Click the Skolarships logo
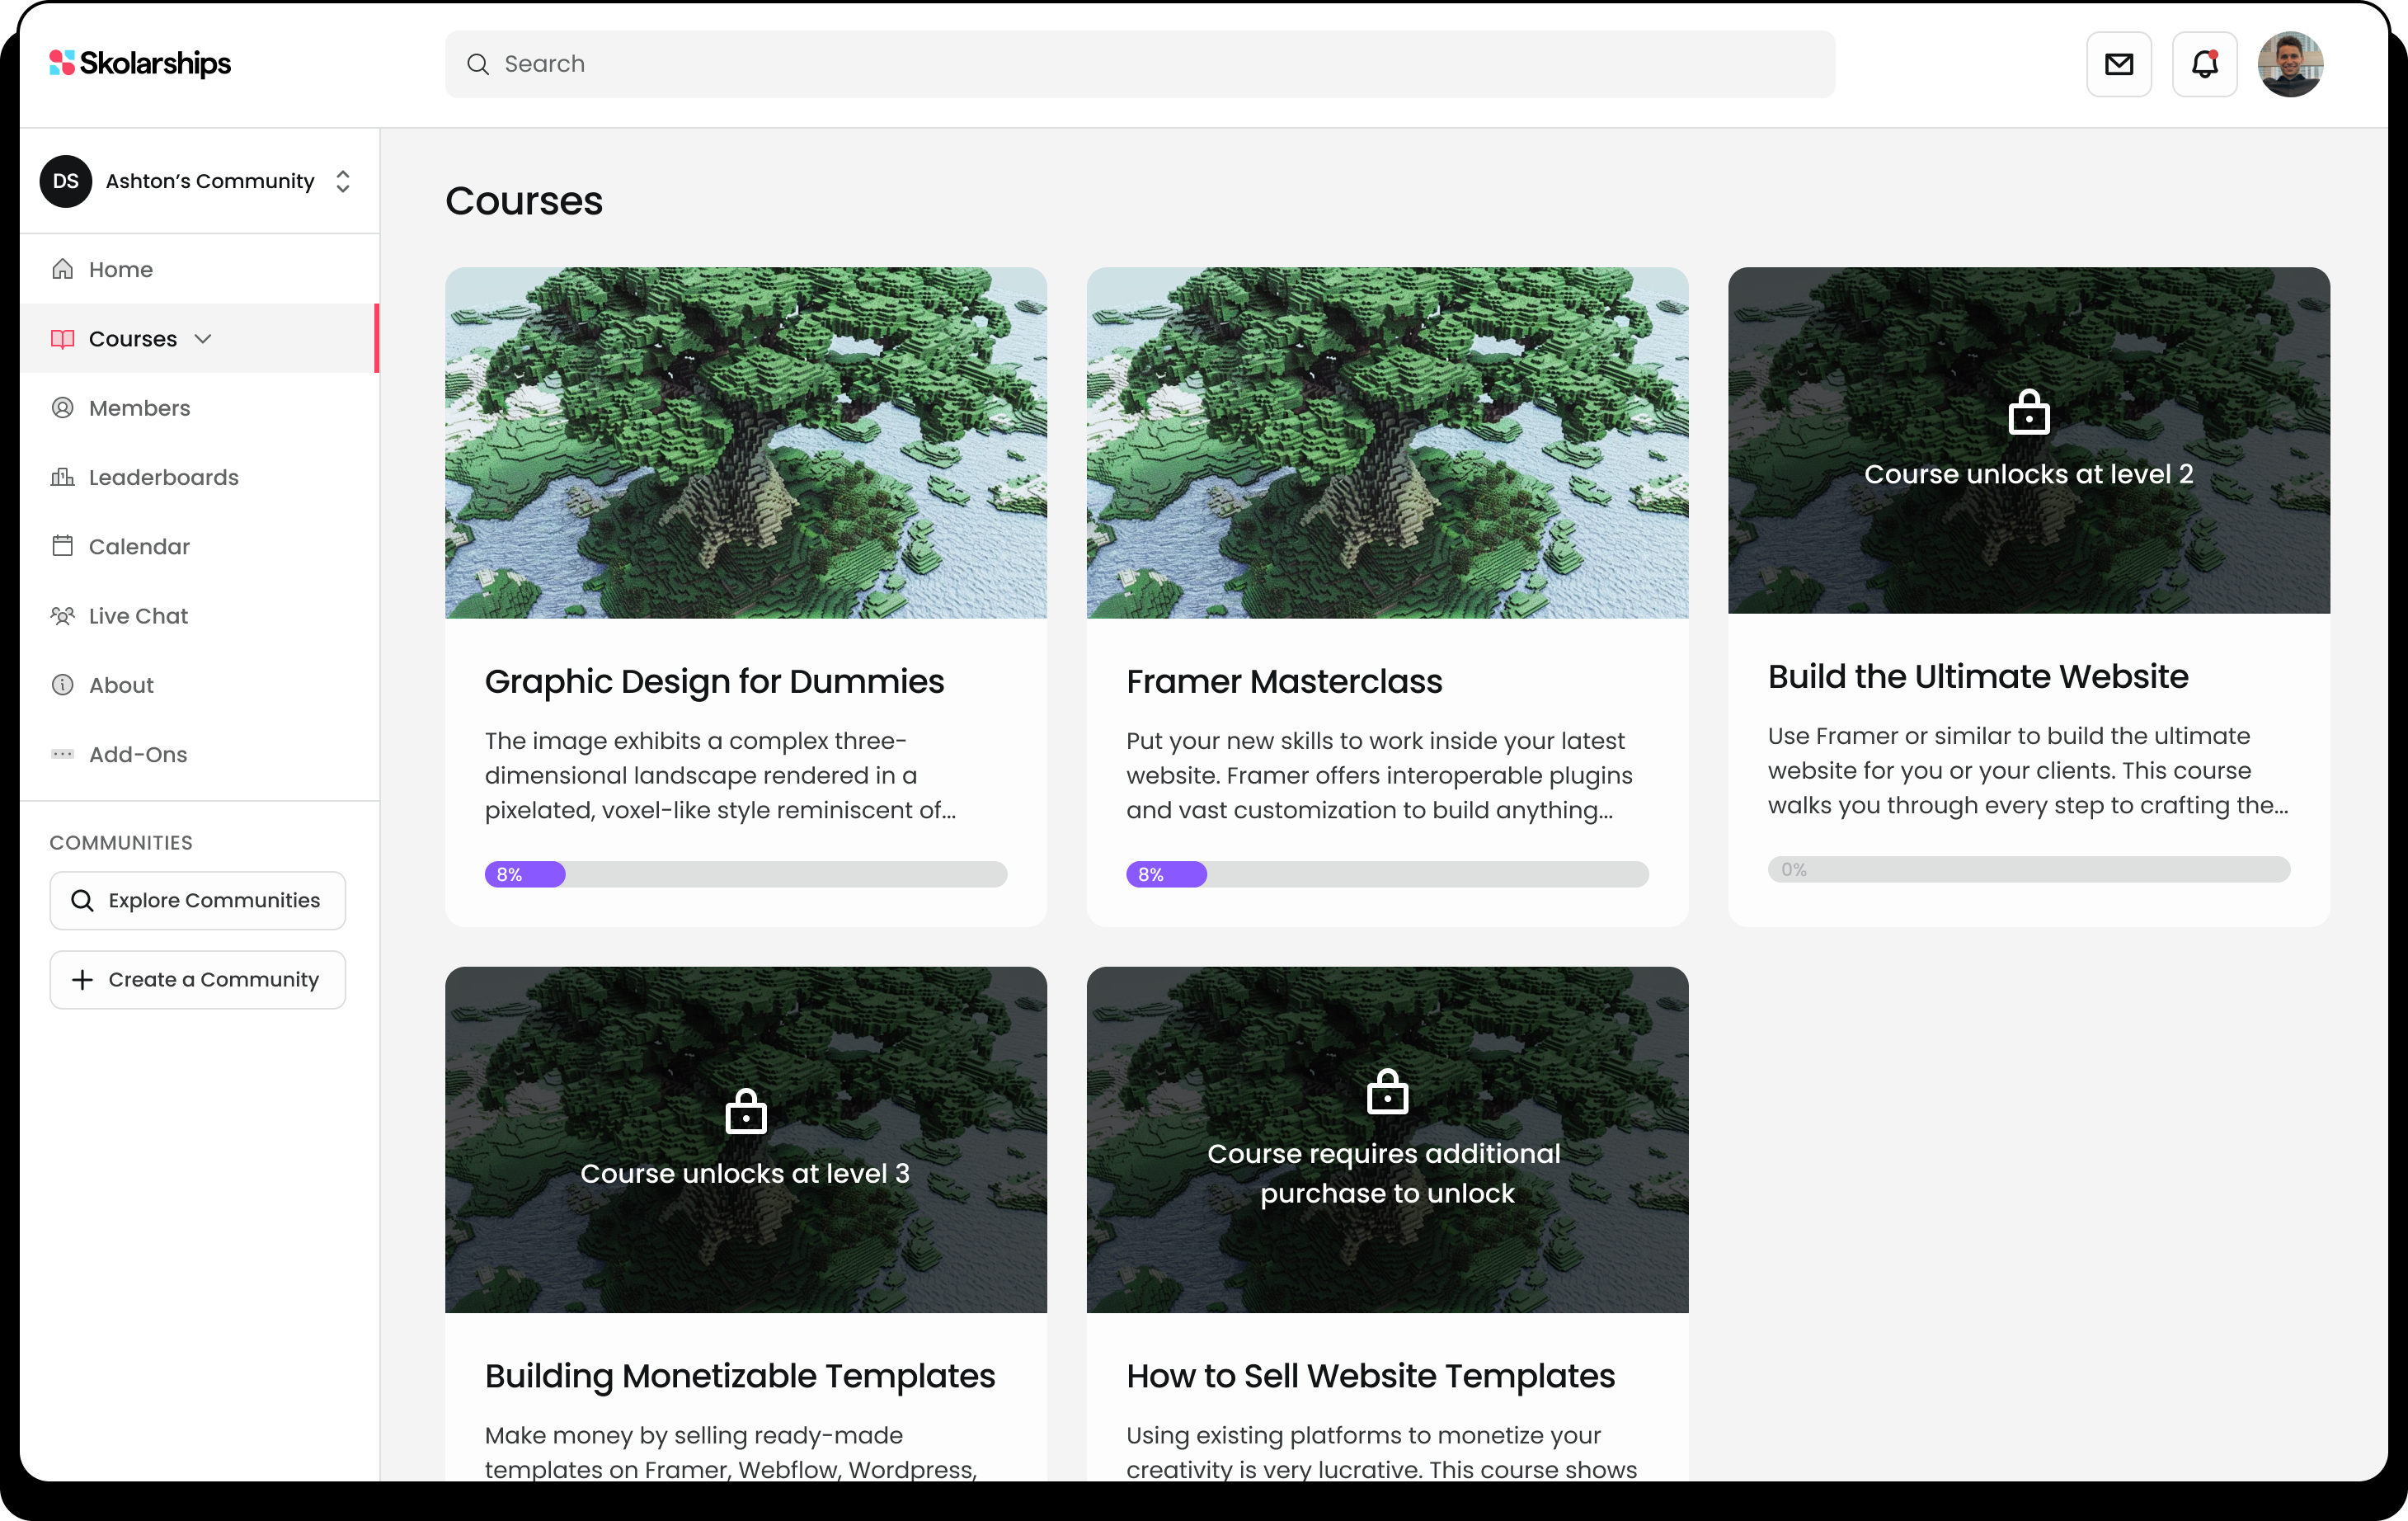 (140, 63)
